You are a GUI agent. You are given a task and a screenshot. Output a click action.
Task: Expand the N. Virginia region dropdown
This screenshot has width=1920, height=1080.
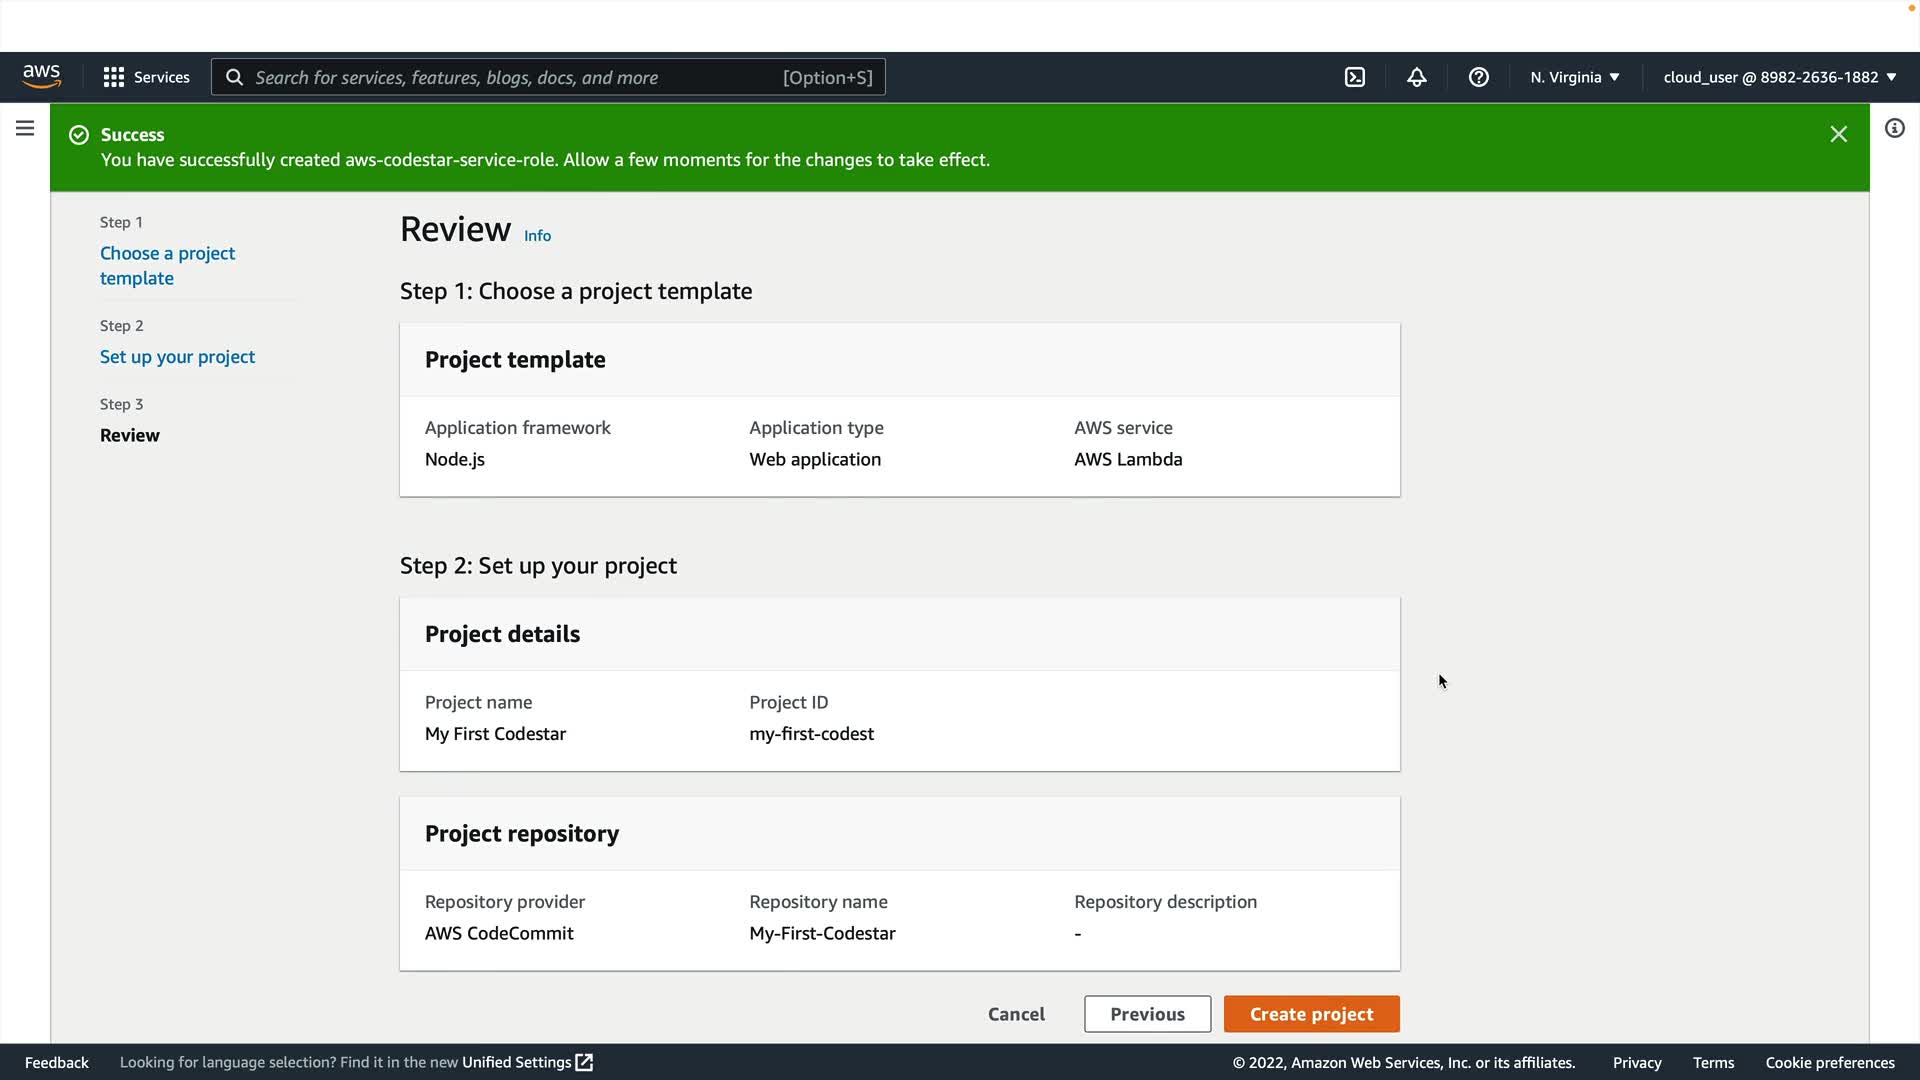[x=1574, y=77]
